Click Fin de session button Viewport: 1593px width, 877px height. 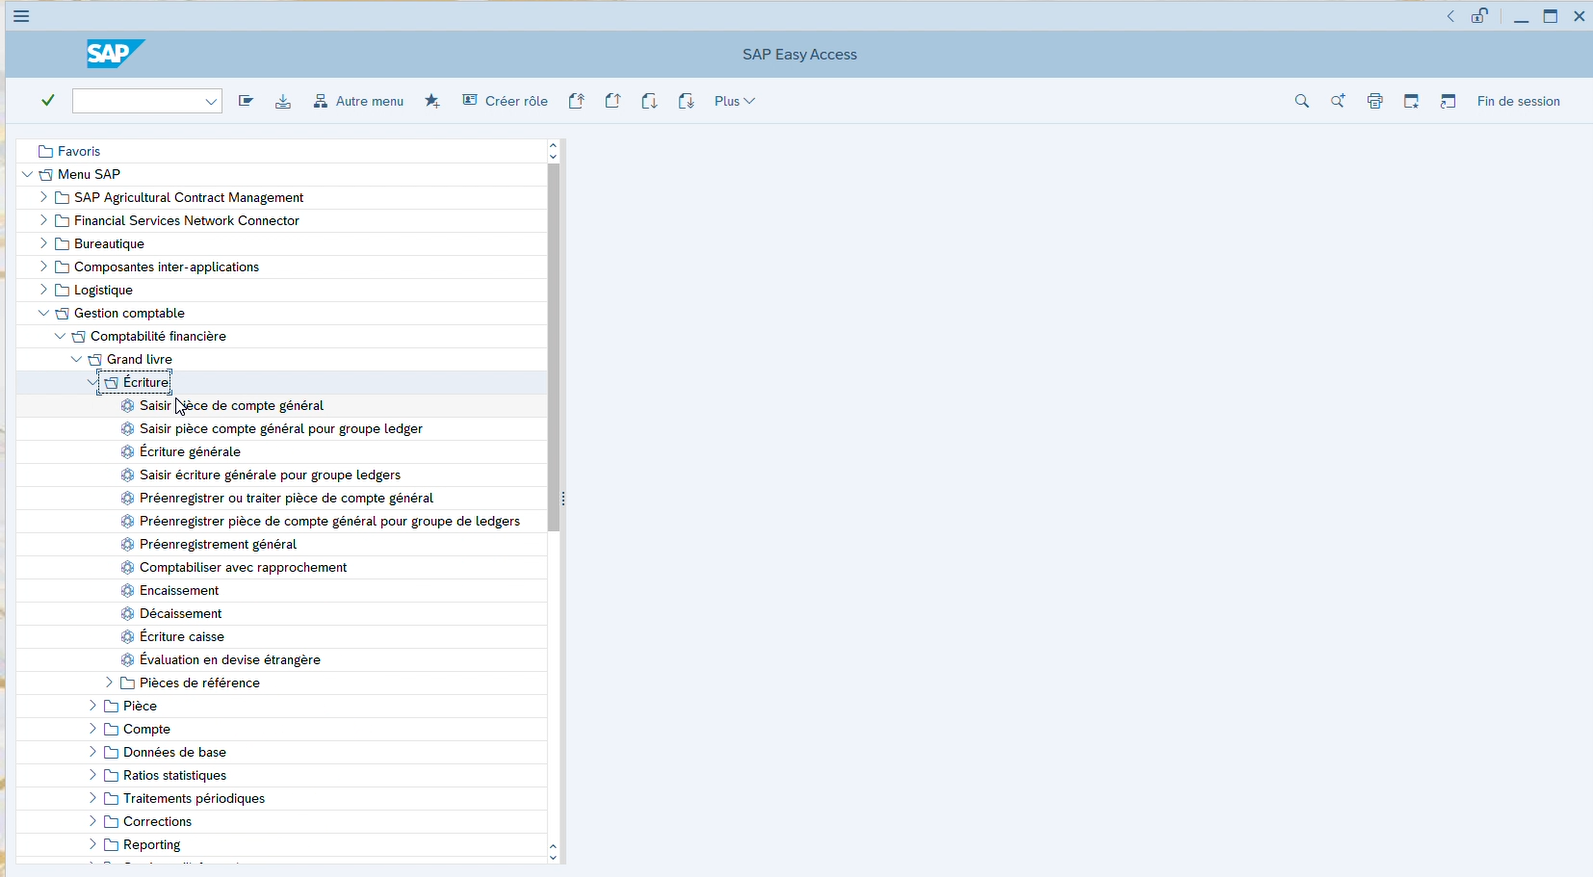pos(1518,101)
